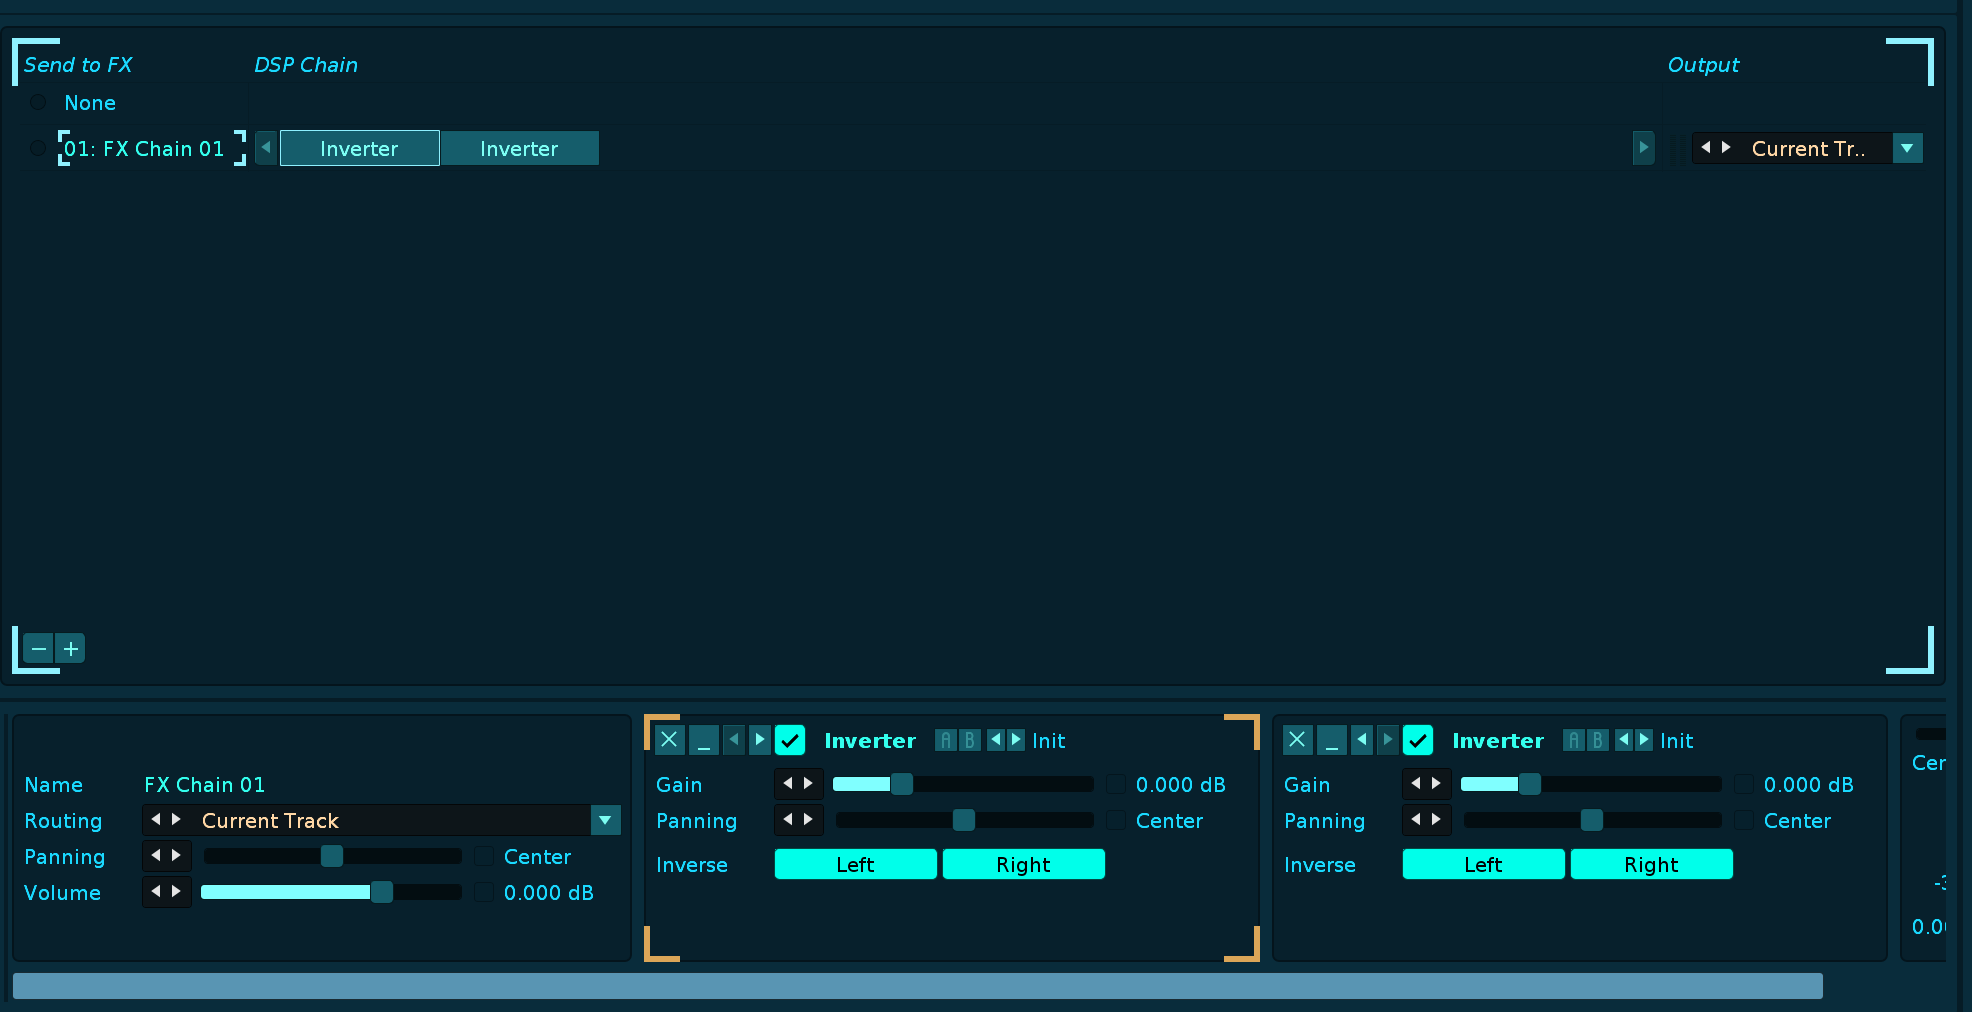
Task: Click the horizontal scrollbar at the bottom
Action: pyautogui.click(x=917, y=986)
